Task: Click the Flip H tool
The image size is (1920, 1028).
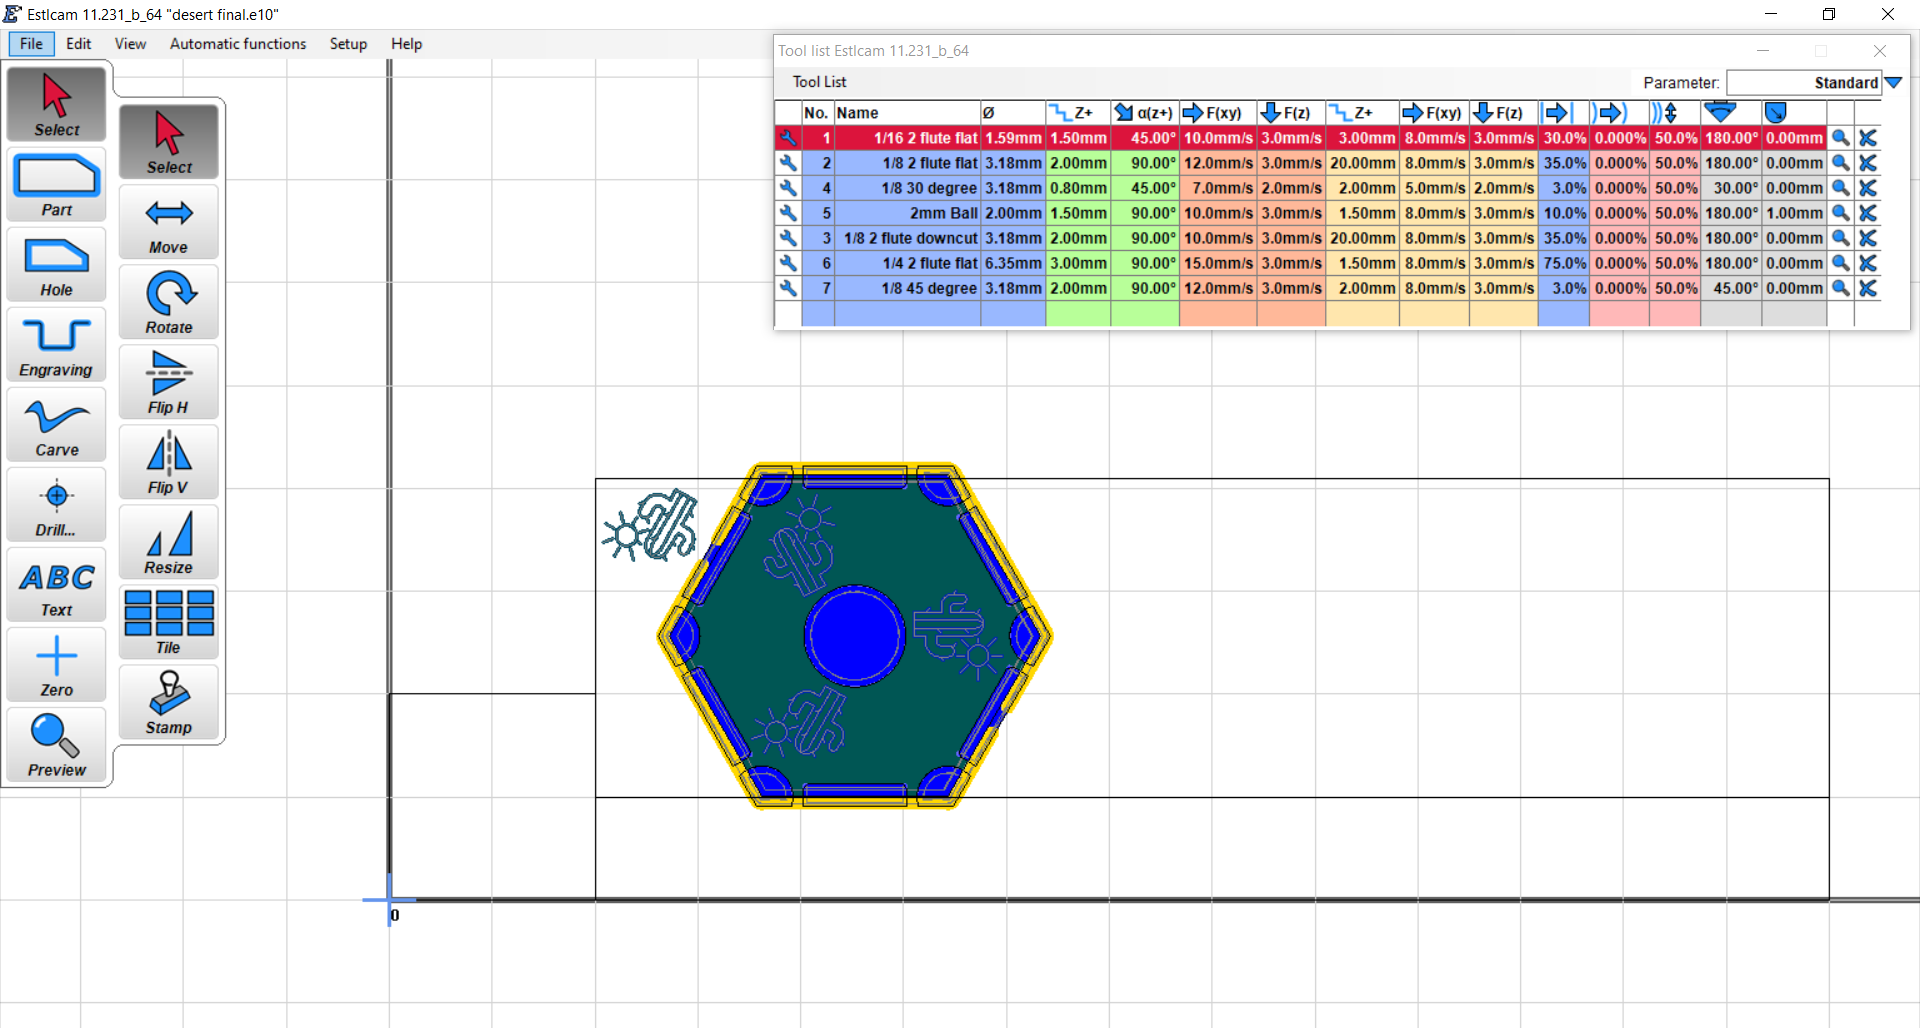Action: [x=169, y=382]
